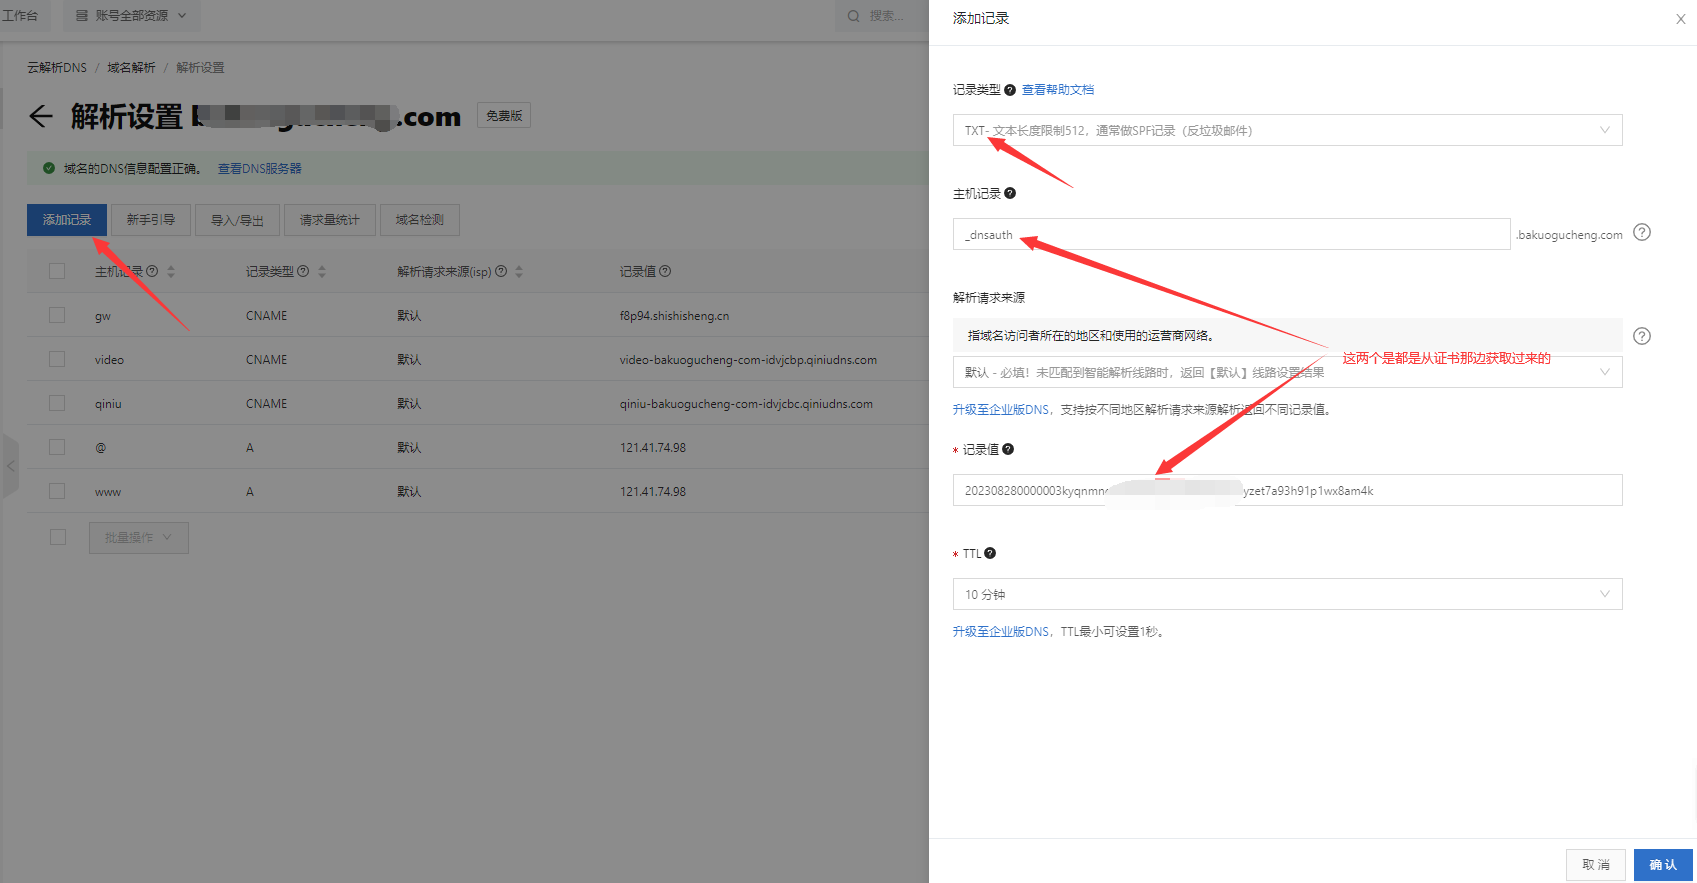Click help icon next to 记录类型 label
Image resolution: width=1697 pixels, height=883 pixels.
click(1010, 90)
